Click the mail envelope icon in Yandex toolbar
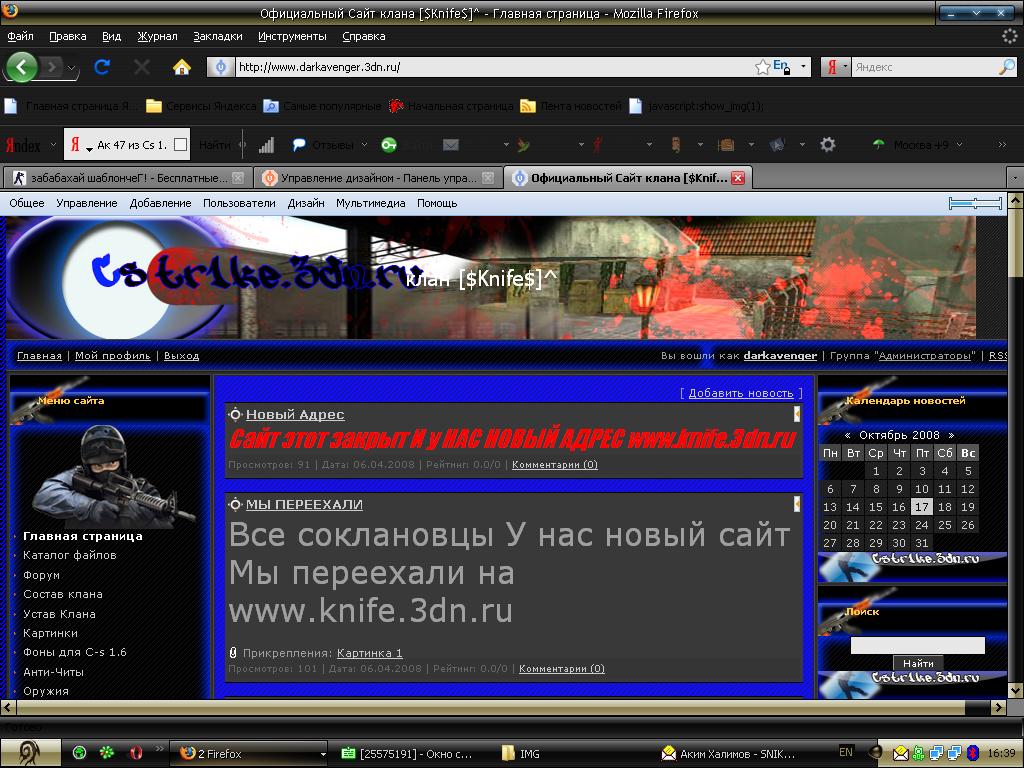1024x768 pixels. tap(451, 145)
